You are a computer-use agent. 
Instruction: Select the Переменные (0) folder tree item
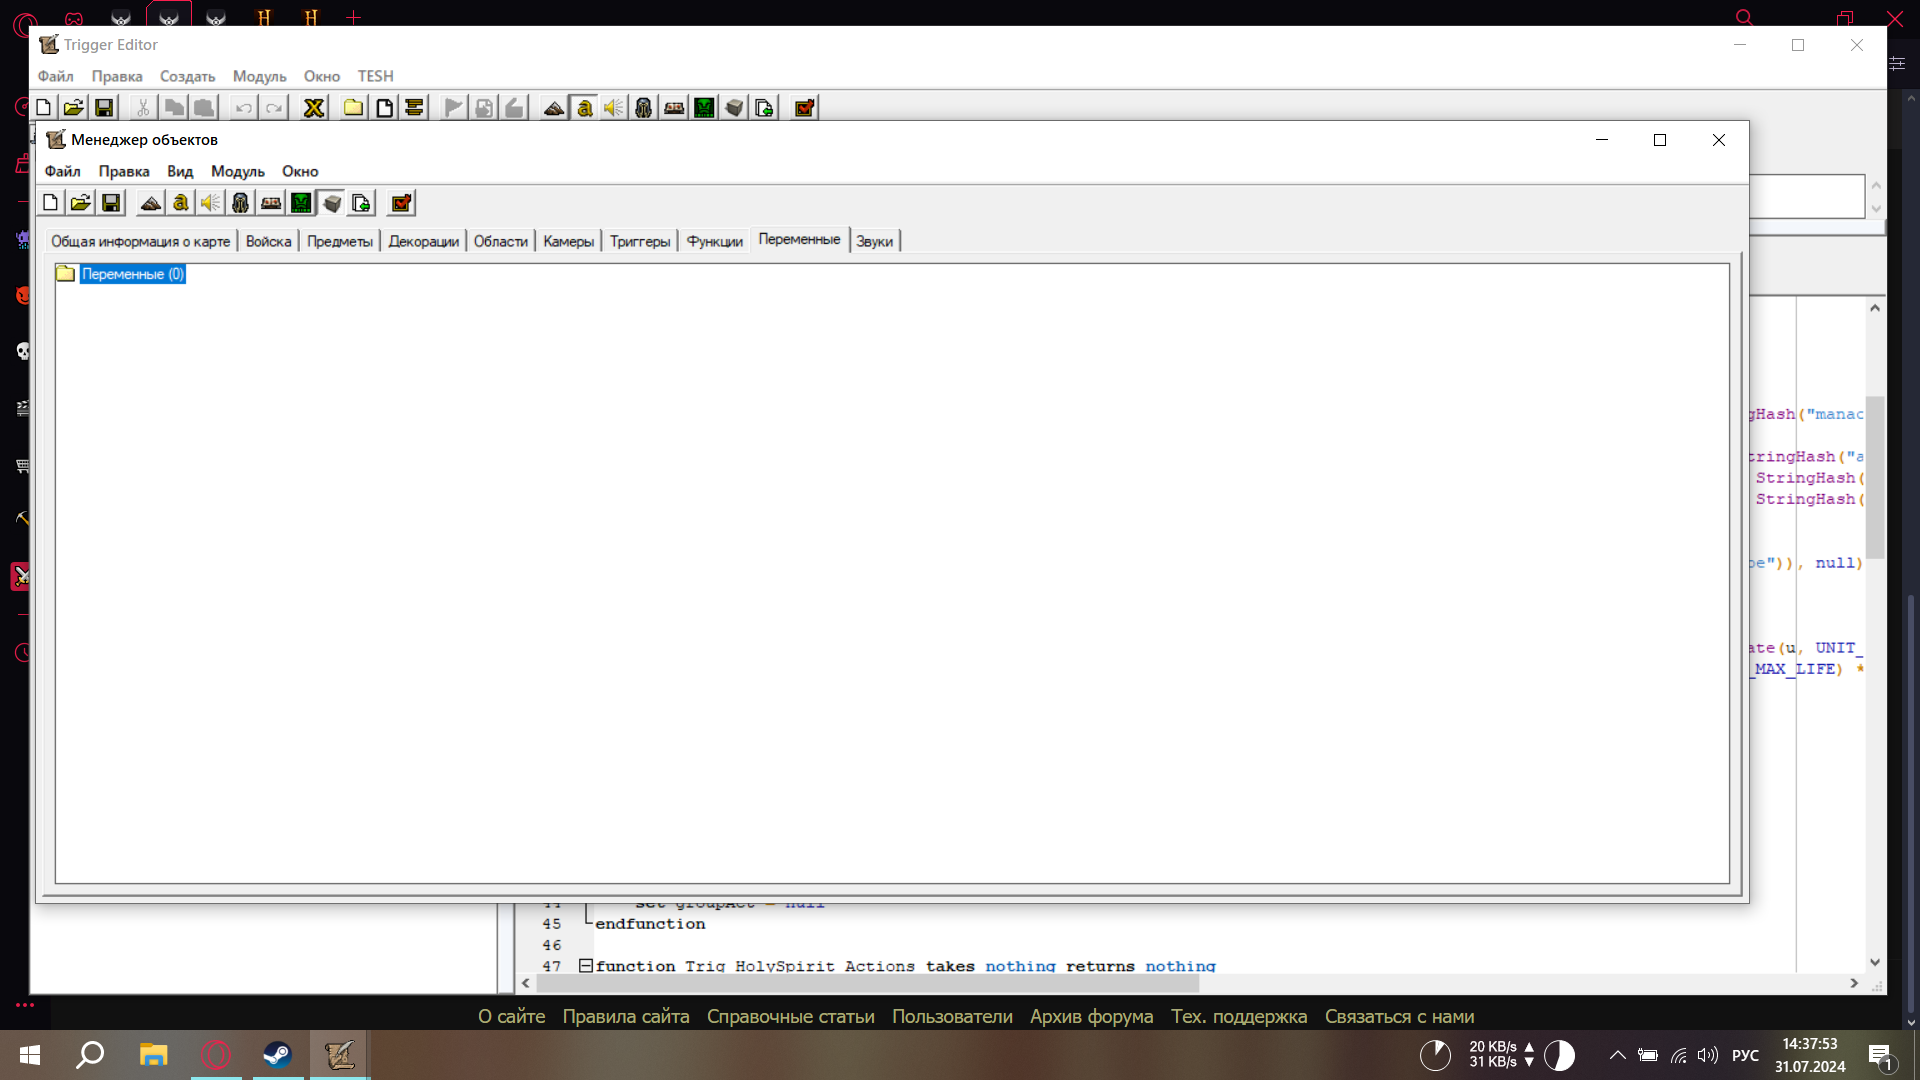132,274
